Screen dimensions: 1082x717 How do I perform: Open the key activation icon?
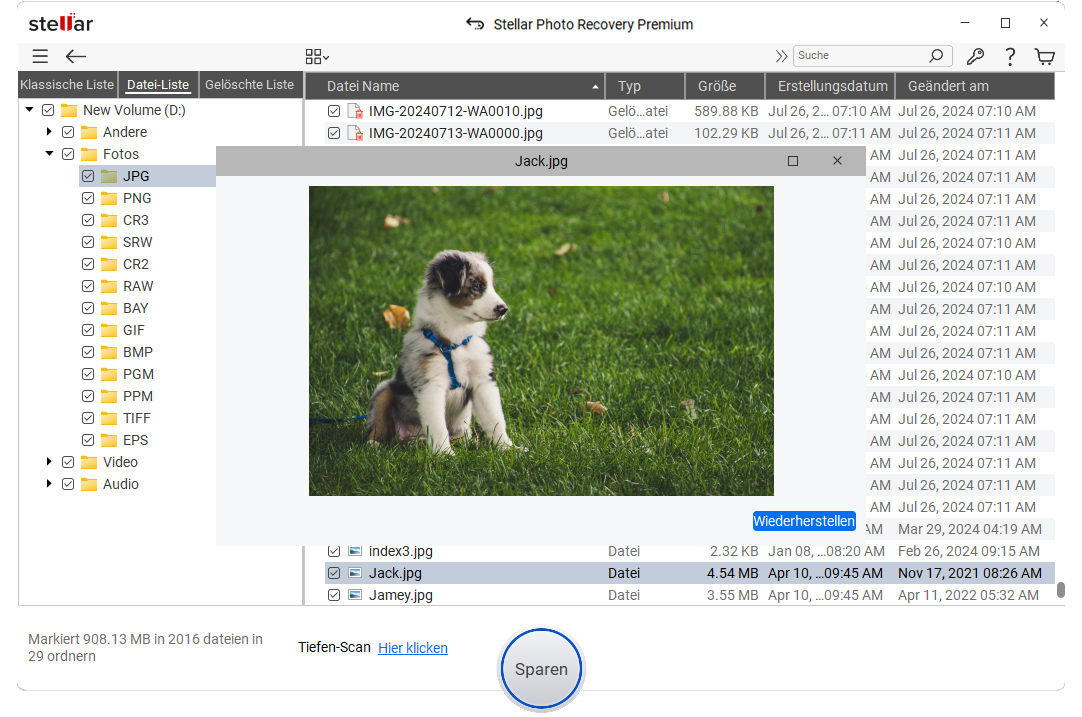click(975, 57)
